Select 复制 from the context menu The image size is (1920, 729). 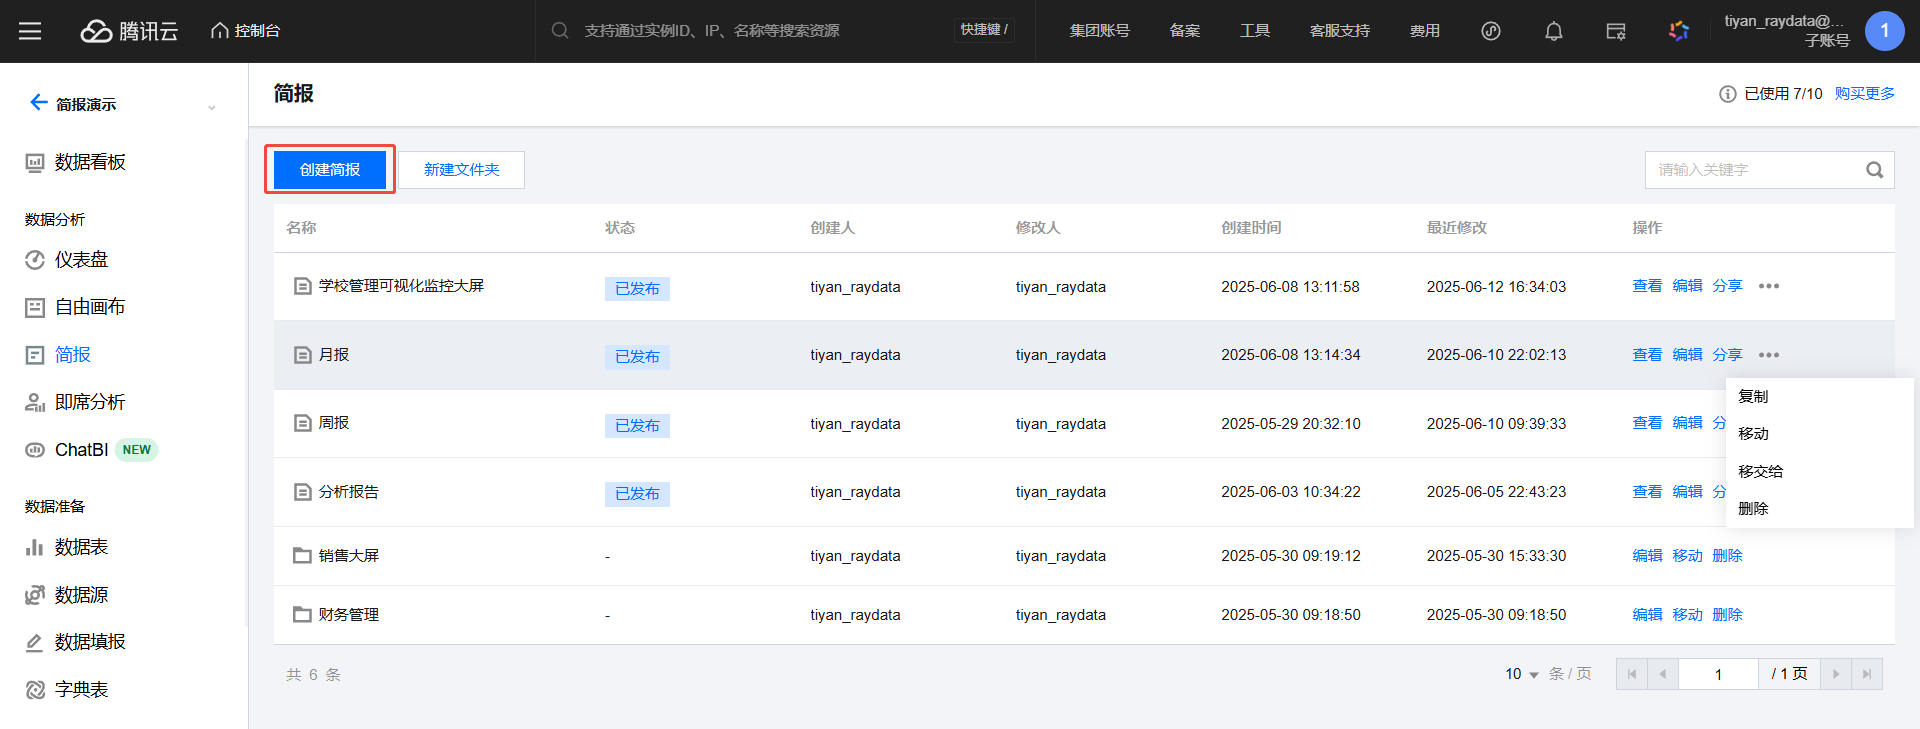click(1753, 396)
